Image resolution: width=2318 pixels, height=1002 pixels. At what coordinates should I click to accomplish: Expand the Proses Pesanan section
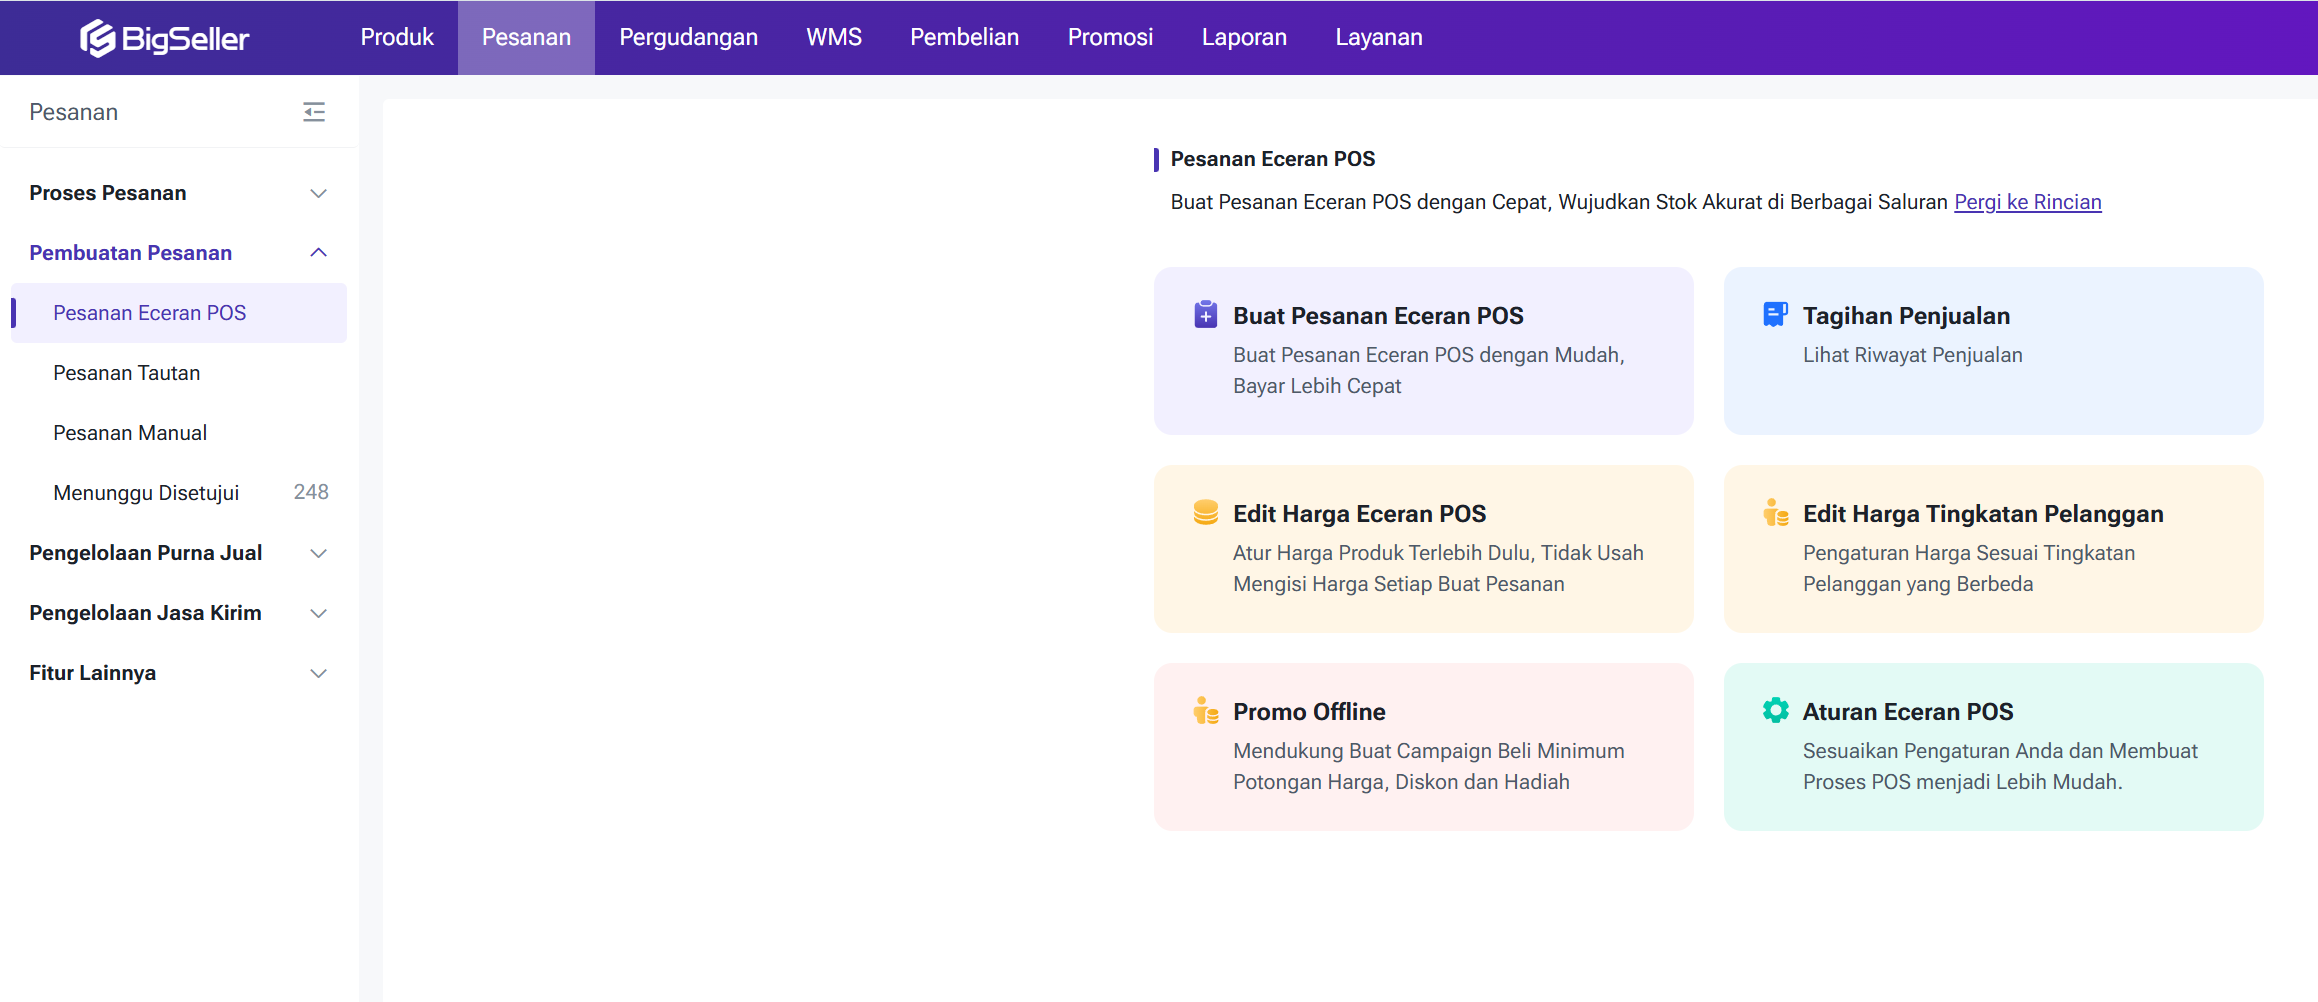pyautogui.click(x=318, y=193)
